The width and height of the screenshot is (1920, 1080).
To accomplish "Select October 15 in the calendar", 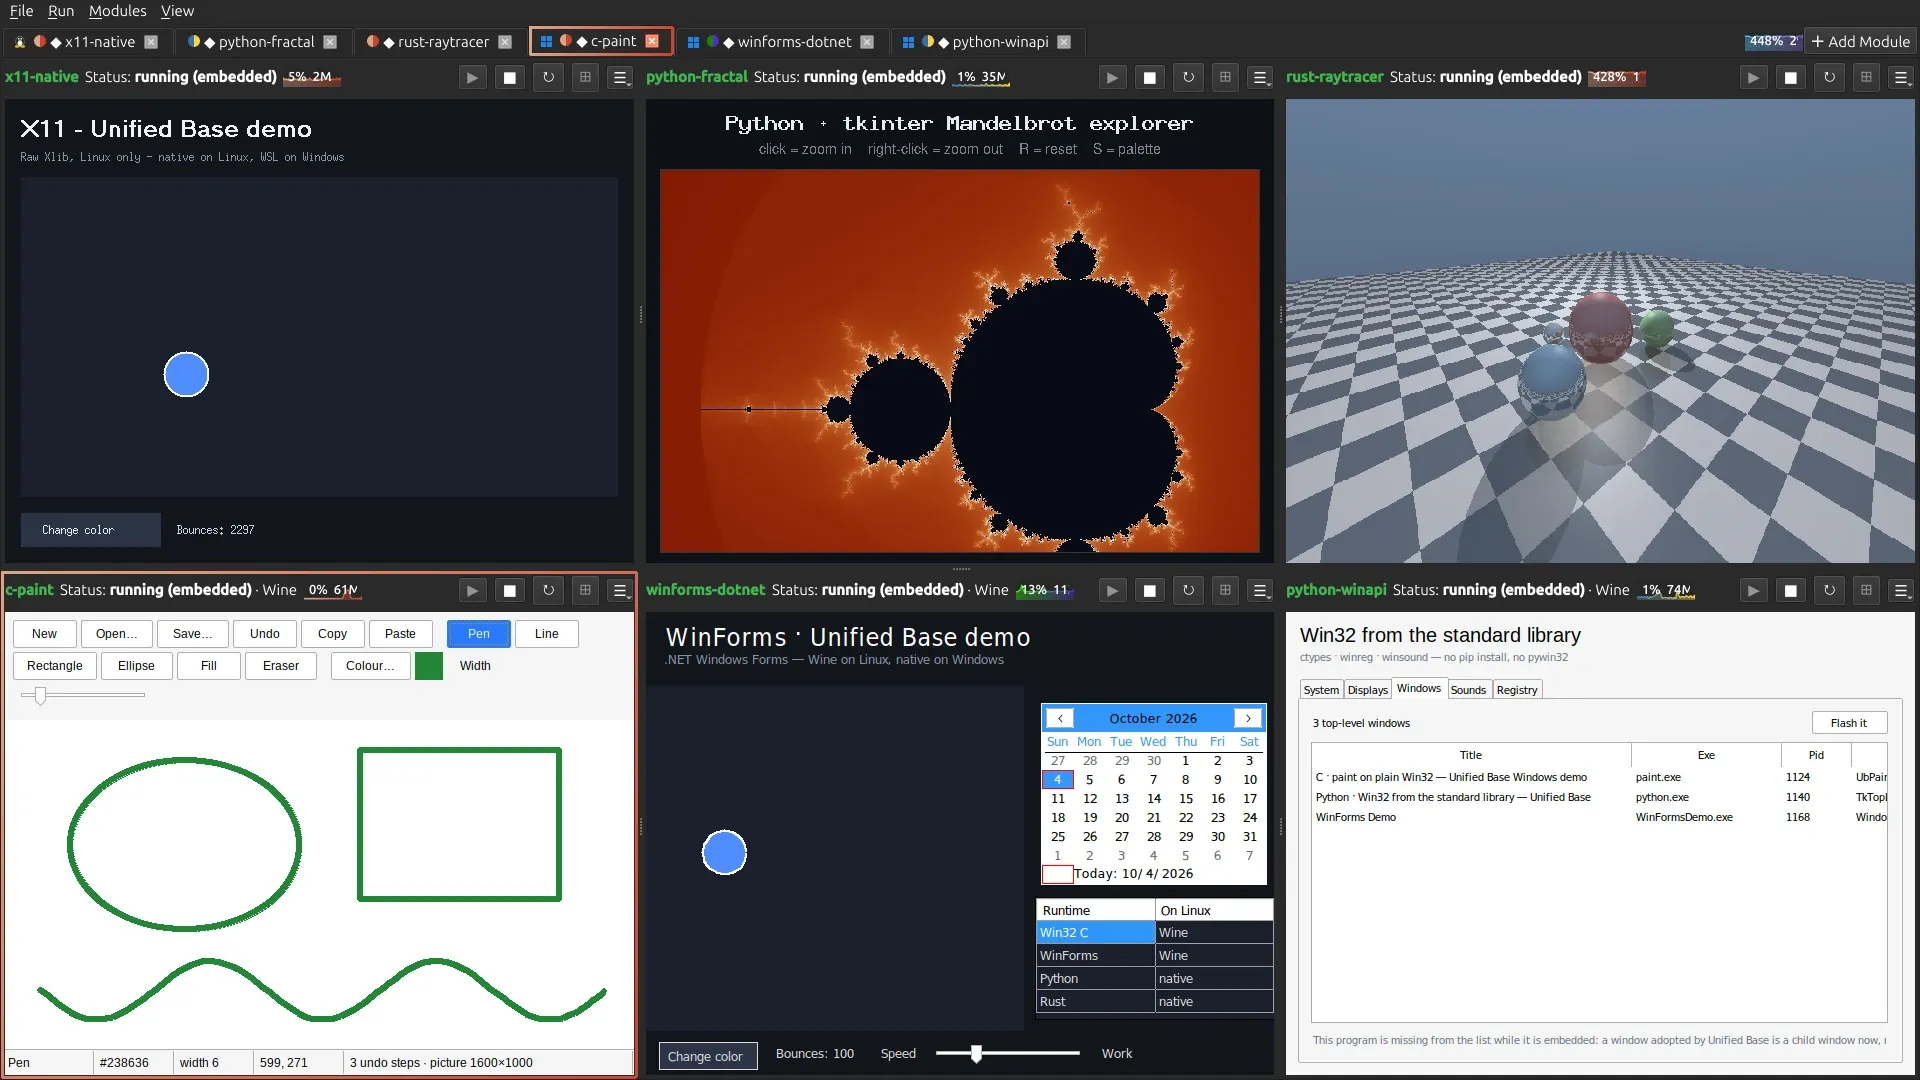I will [x=1186, y=799].
